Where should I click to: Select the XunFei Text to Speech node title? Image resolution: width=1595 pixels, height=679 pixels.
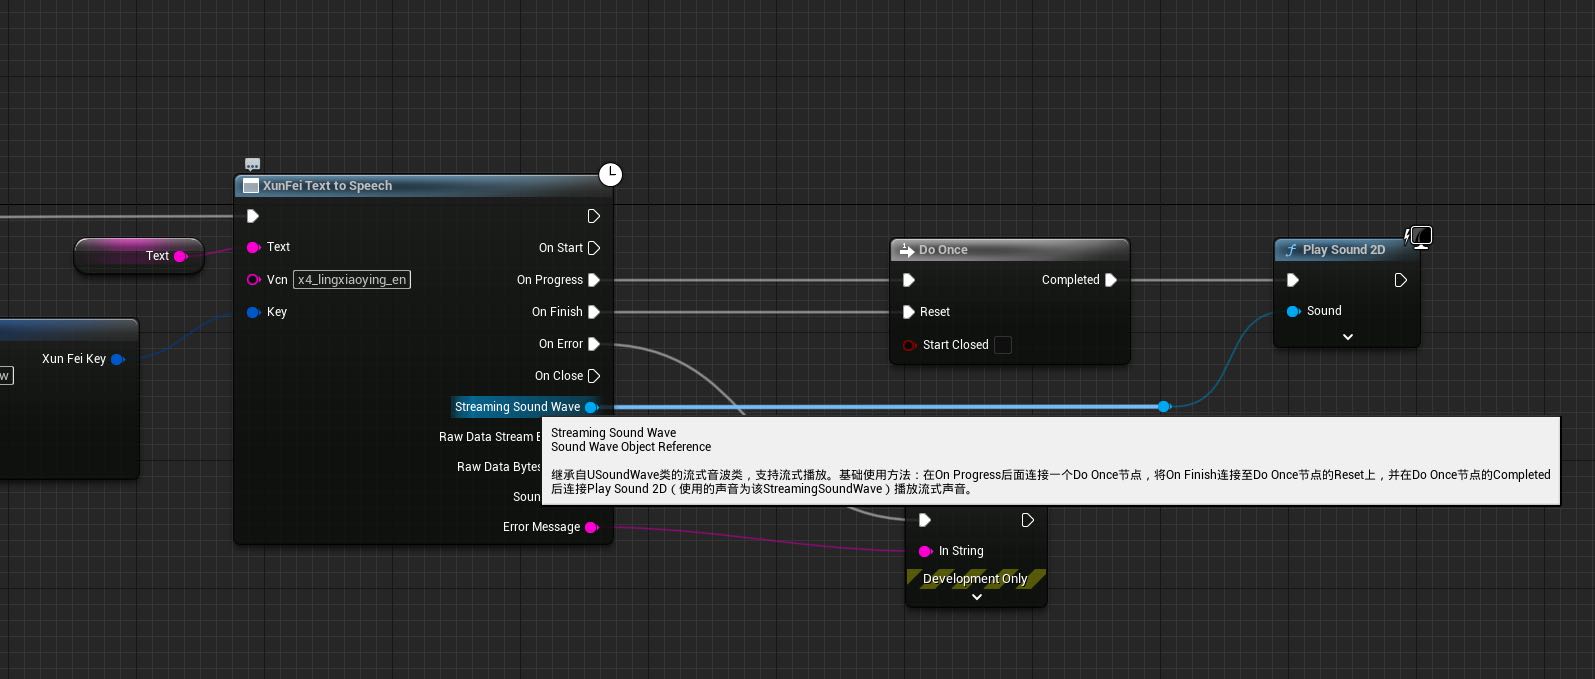[x=327, y=186]
